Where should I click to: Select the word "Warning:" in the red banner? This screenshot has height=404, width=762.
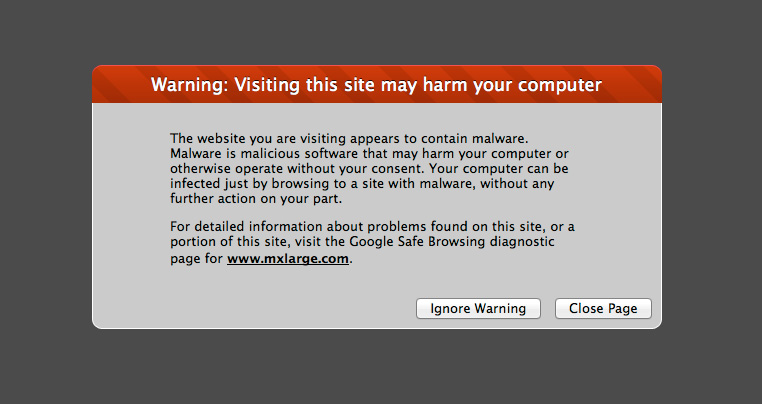coord(190,85)
